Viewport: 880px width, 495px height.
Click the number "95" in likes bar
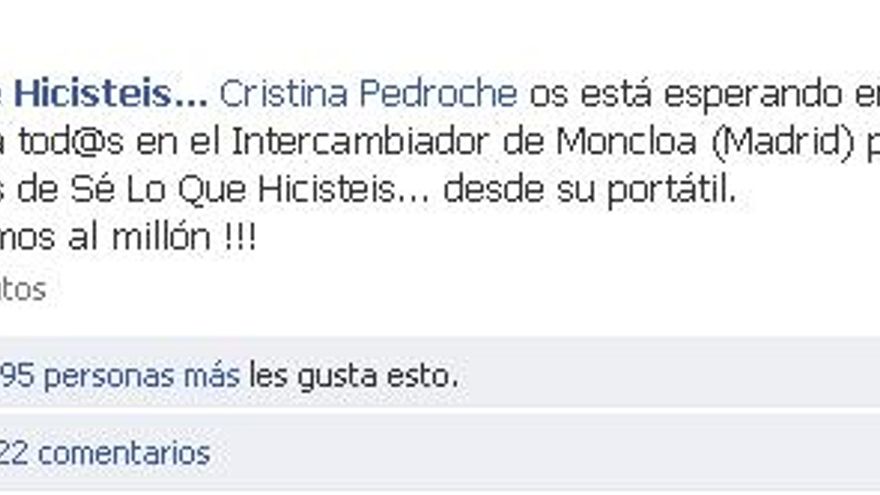click(17, 375)
